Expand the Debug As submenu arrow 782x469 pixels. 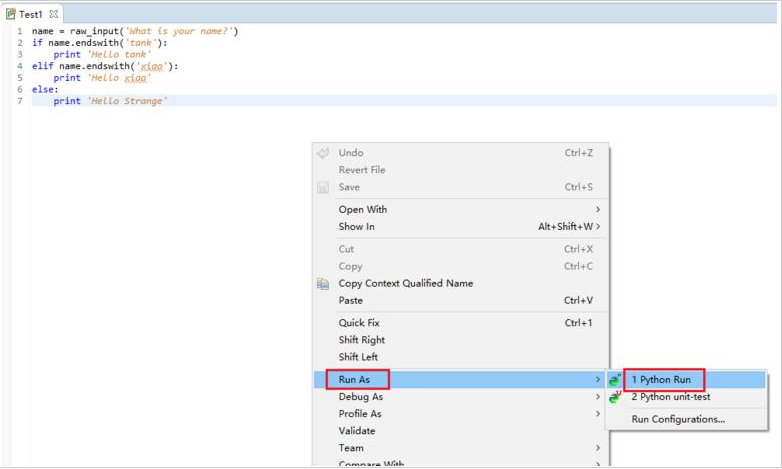[x=598, y=397]
